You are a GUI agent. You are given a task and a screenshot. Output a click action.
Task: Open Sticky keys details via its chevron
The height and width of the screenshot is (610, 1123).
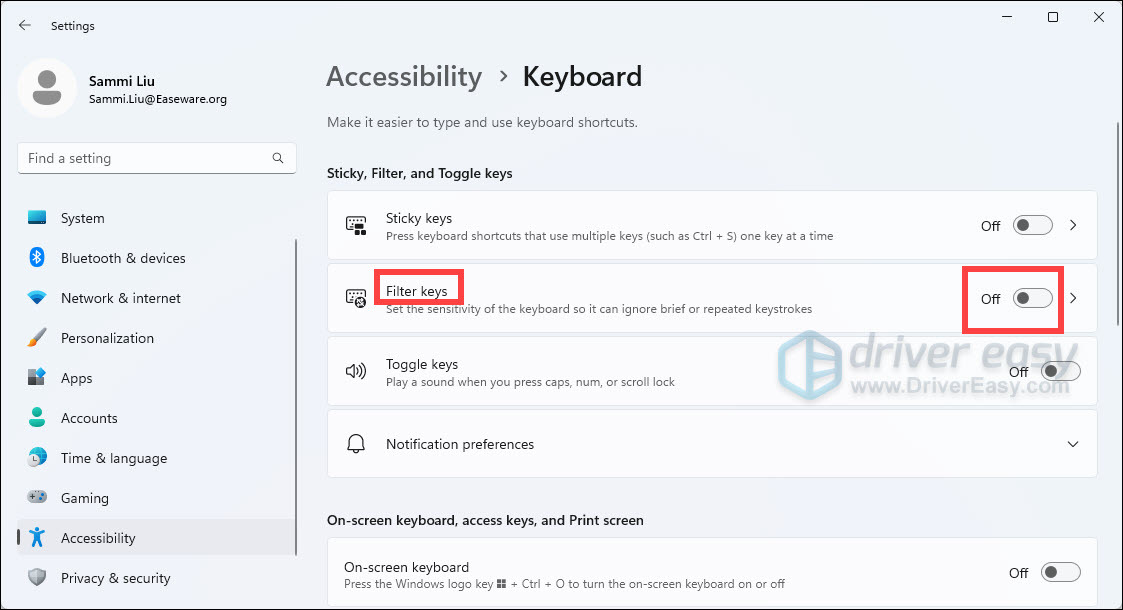1072,225
